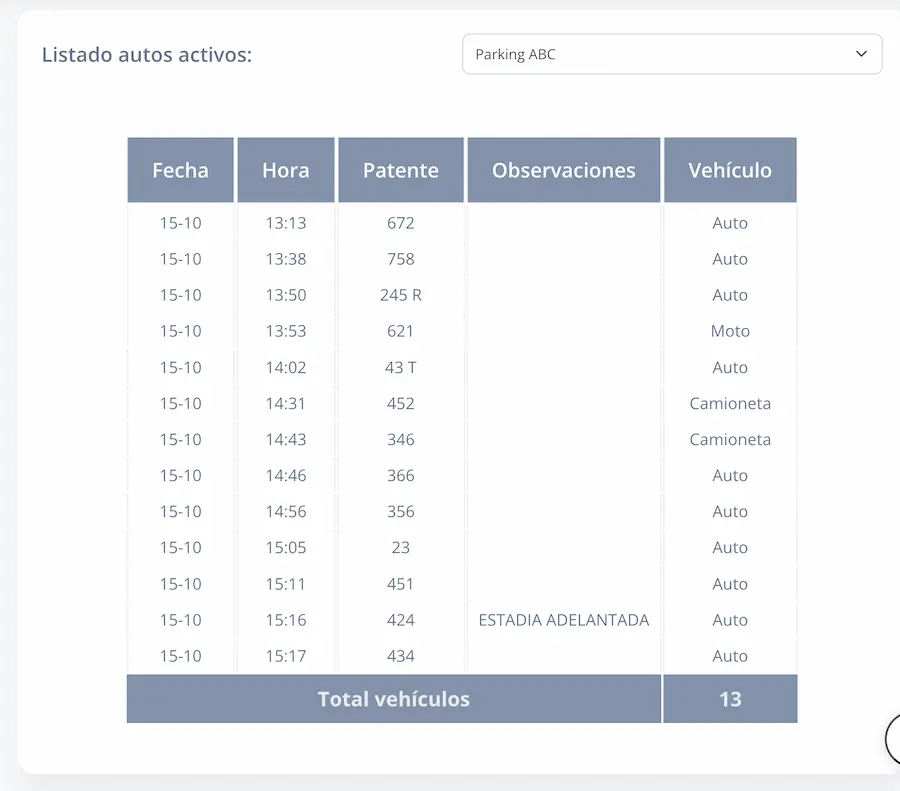The width and height of the screenshot is (900, 791).
Task: Open the Parking ABC dropdown
Action: 671,54
